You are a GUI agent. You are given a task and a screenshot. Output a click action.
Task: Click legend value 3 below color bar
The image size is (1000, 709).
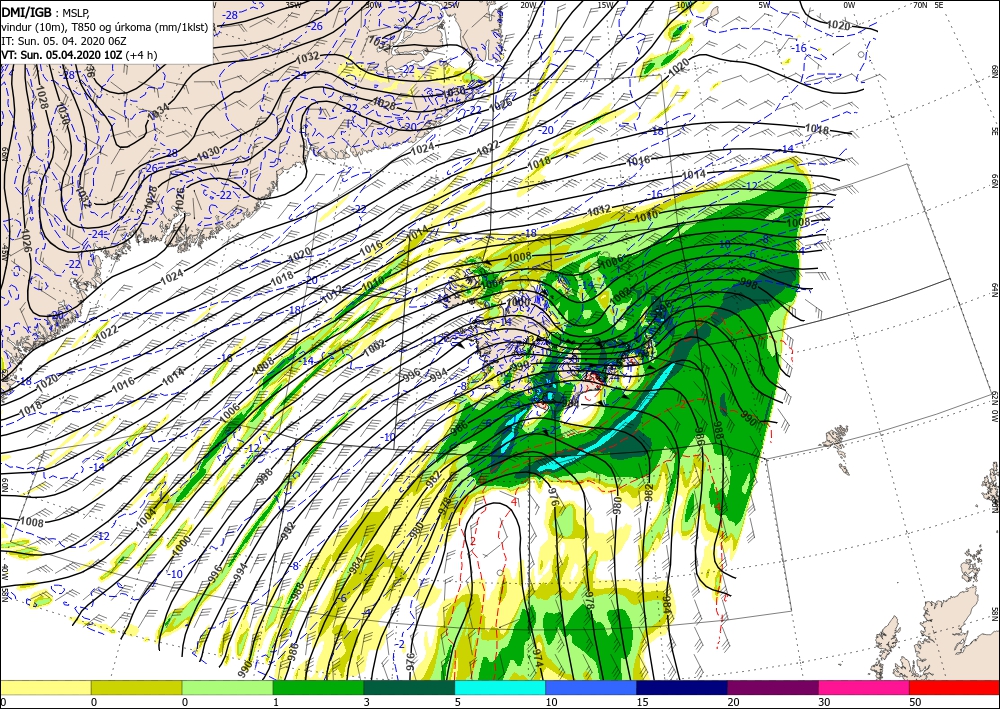pyautogui.click(x=367, y=702)
